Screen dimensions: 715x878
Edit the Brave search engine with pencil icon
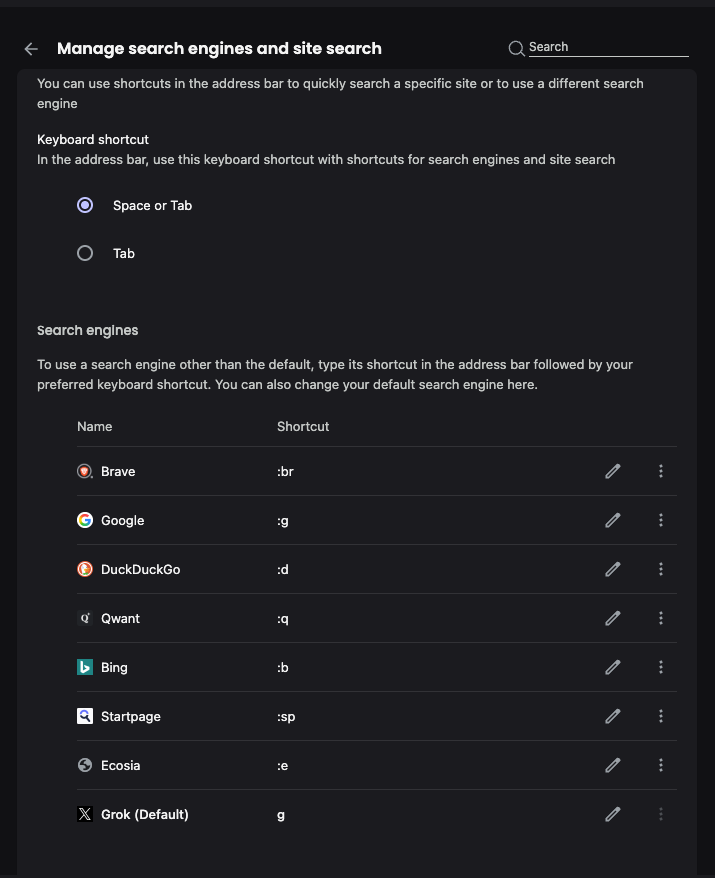pos(613,471)
